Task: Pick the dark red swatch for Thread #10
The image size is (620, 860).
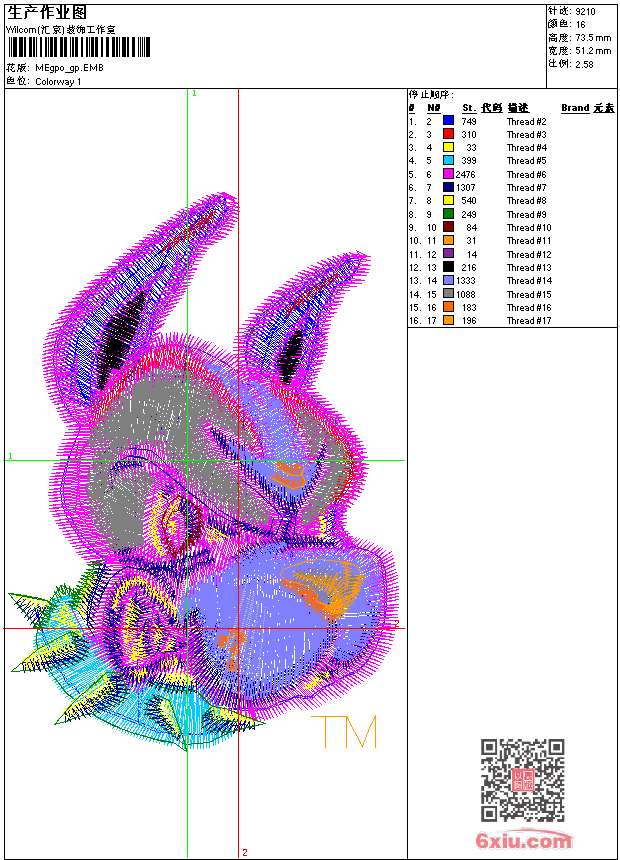Action: click(x=448, y=227)
